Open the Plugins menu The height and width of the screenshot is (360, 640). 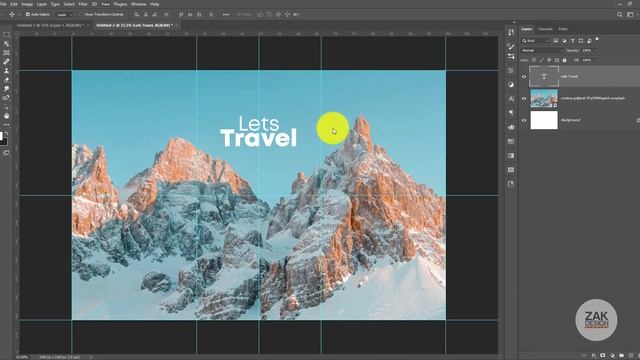[x=120, y=4]
